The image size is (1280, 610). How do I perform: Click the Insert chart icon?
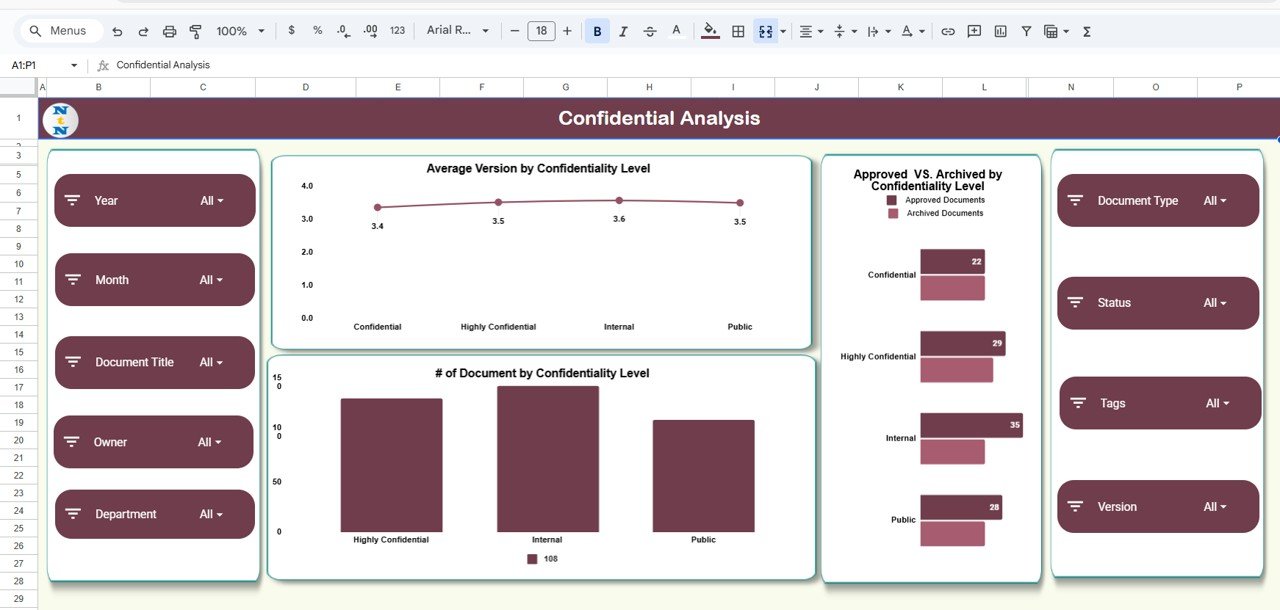coord(999,31)
